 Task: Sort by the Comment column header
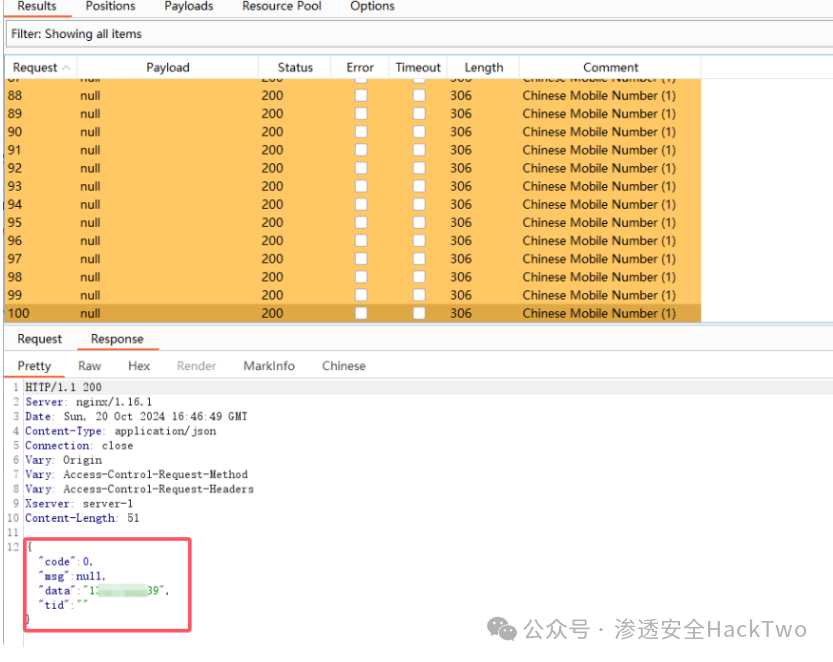[610, 67]
